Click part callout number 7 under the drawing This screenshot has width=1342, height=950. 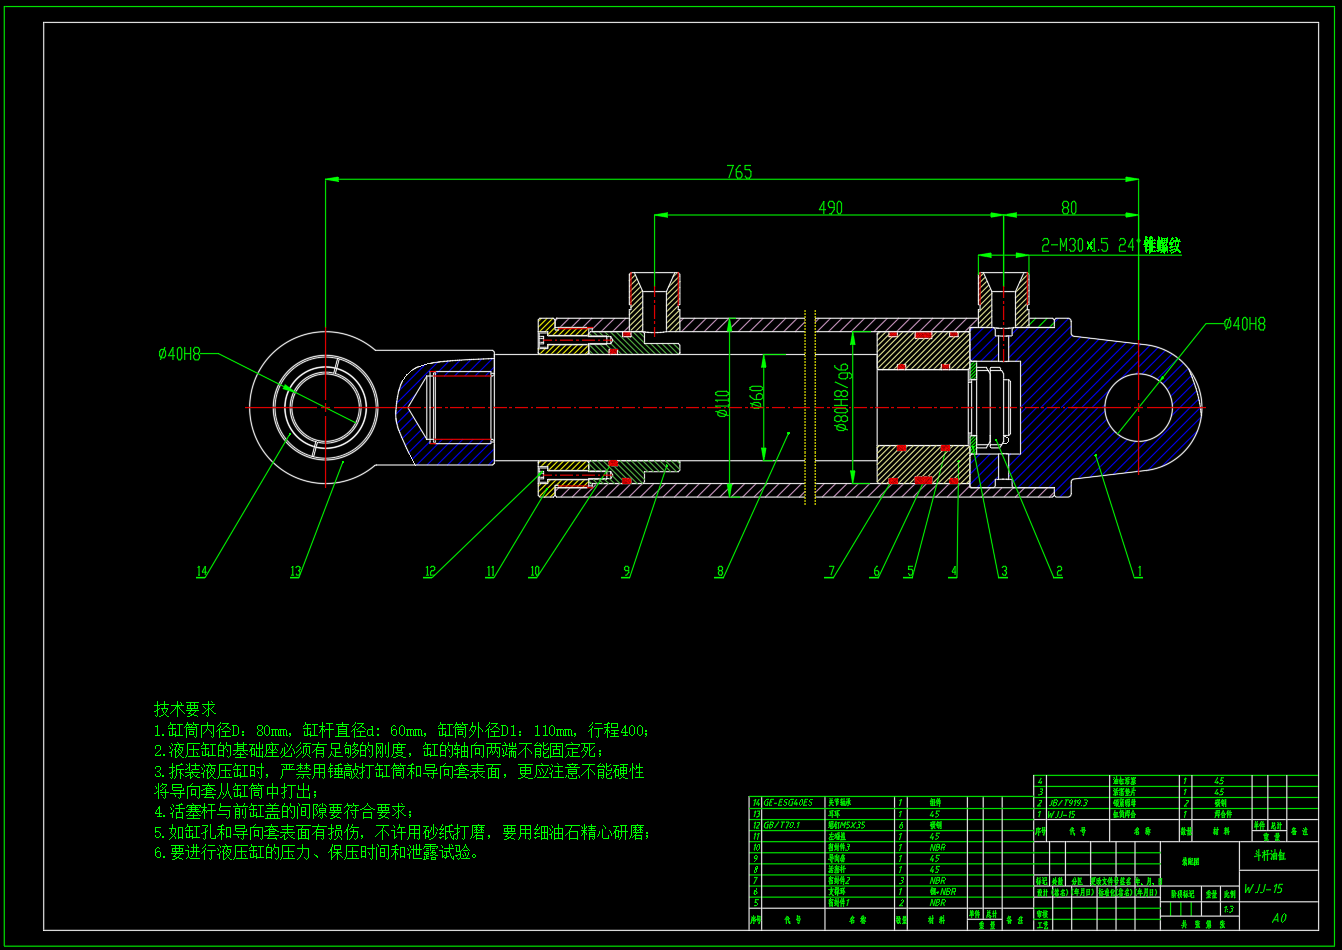tap(830, 572)
